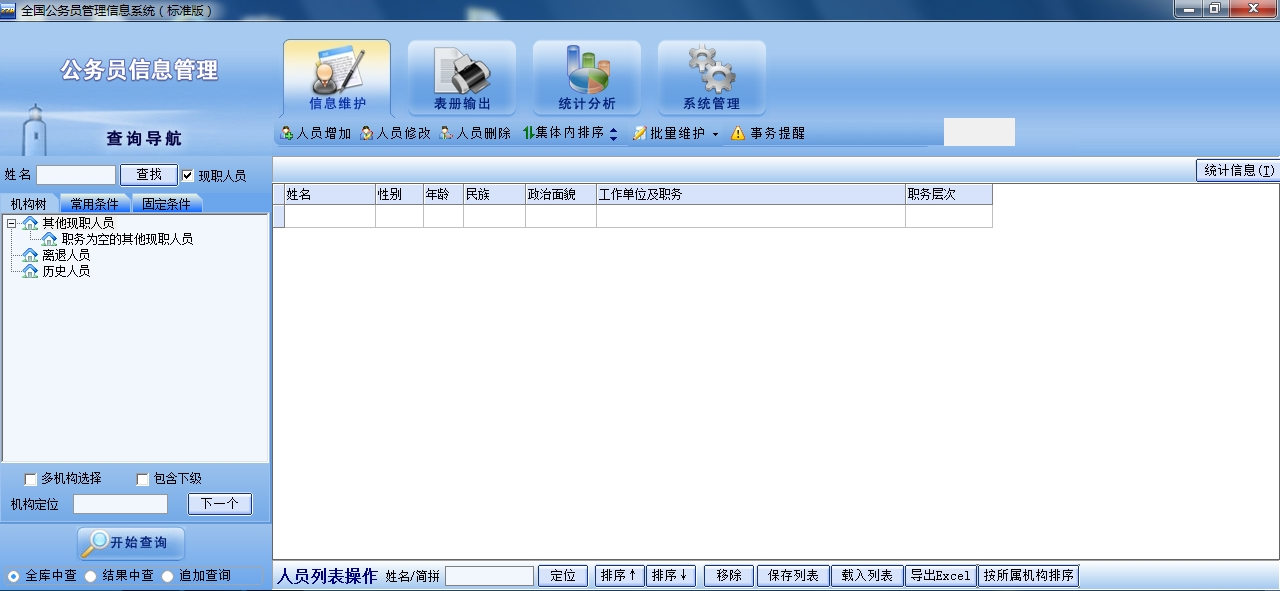Select the 全库中查 radio button
The image size is (1280, 591).
click(x=13, y=576)
